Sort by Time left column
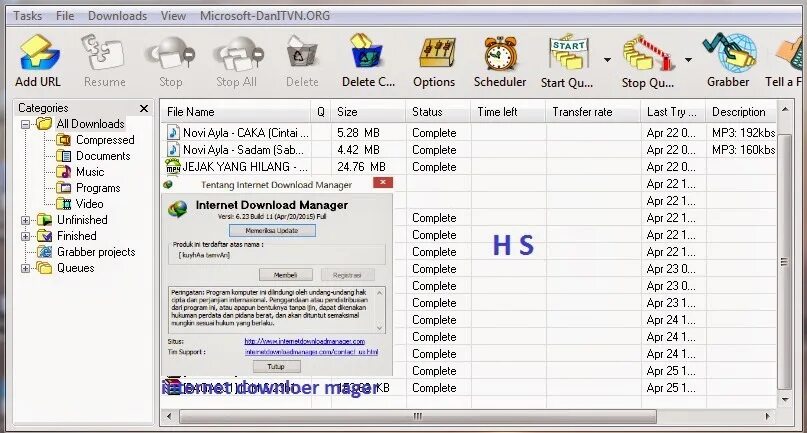807x433 pixels. (508, 112)
